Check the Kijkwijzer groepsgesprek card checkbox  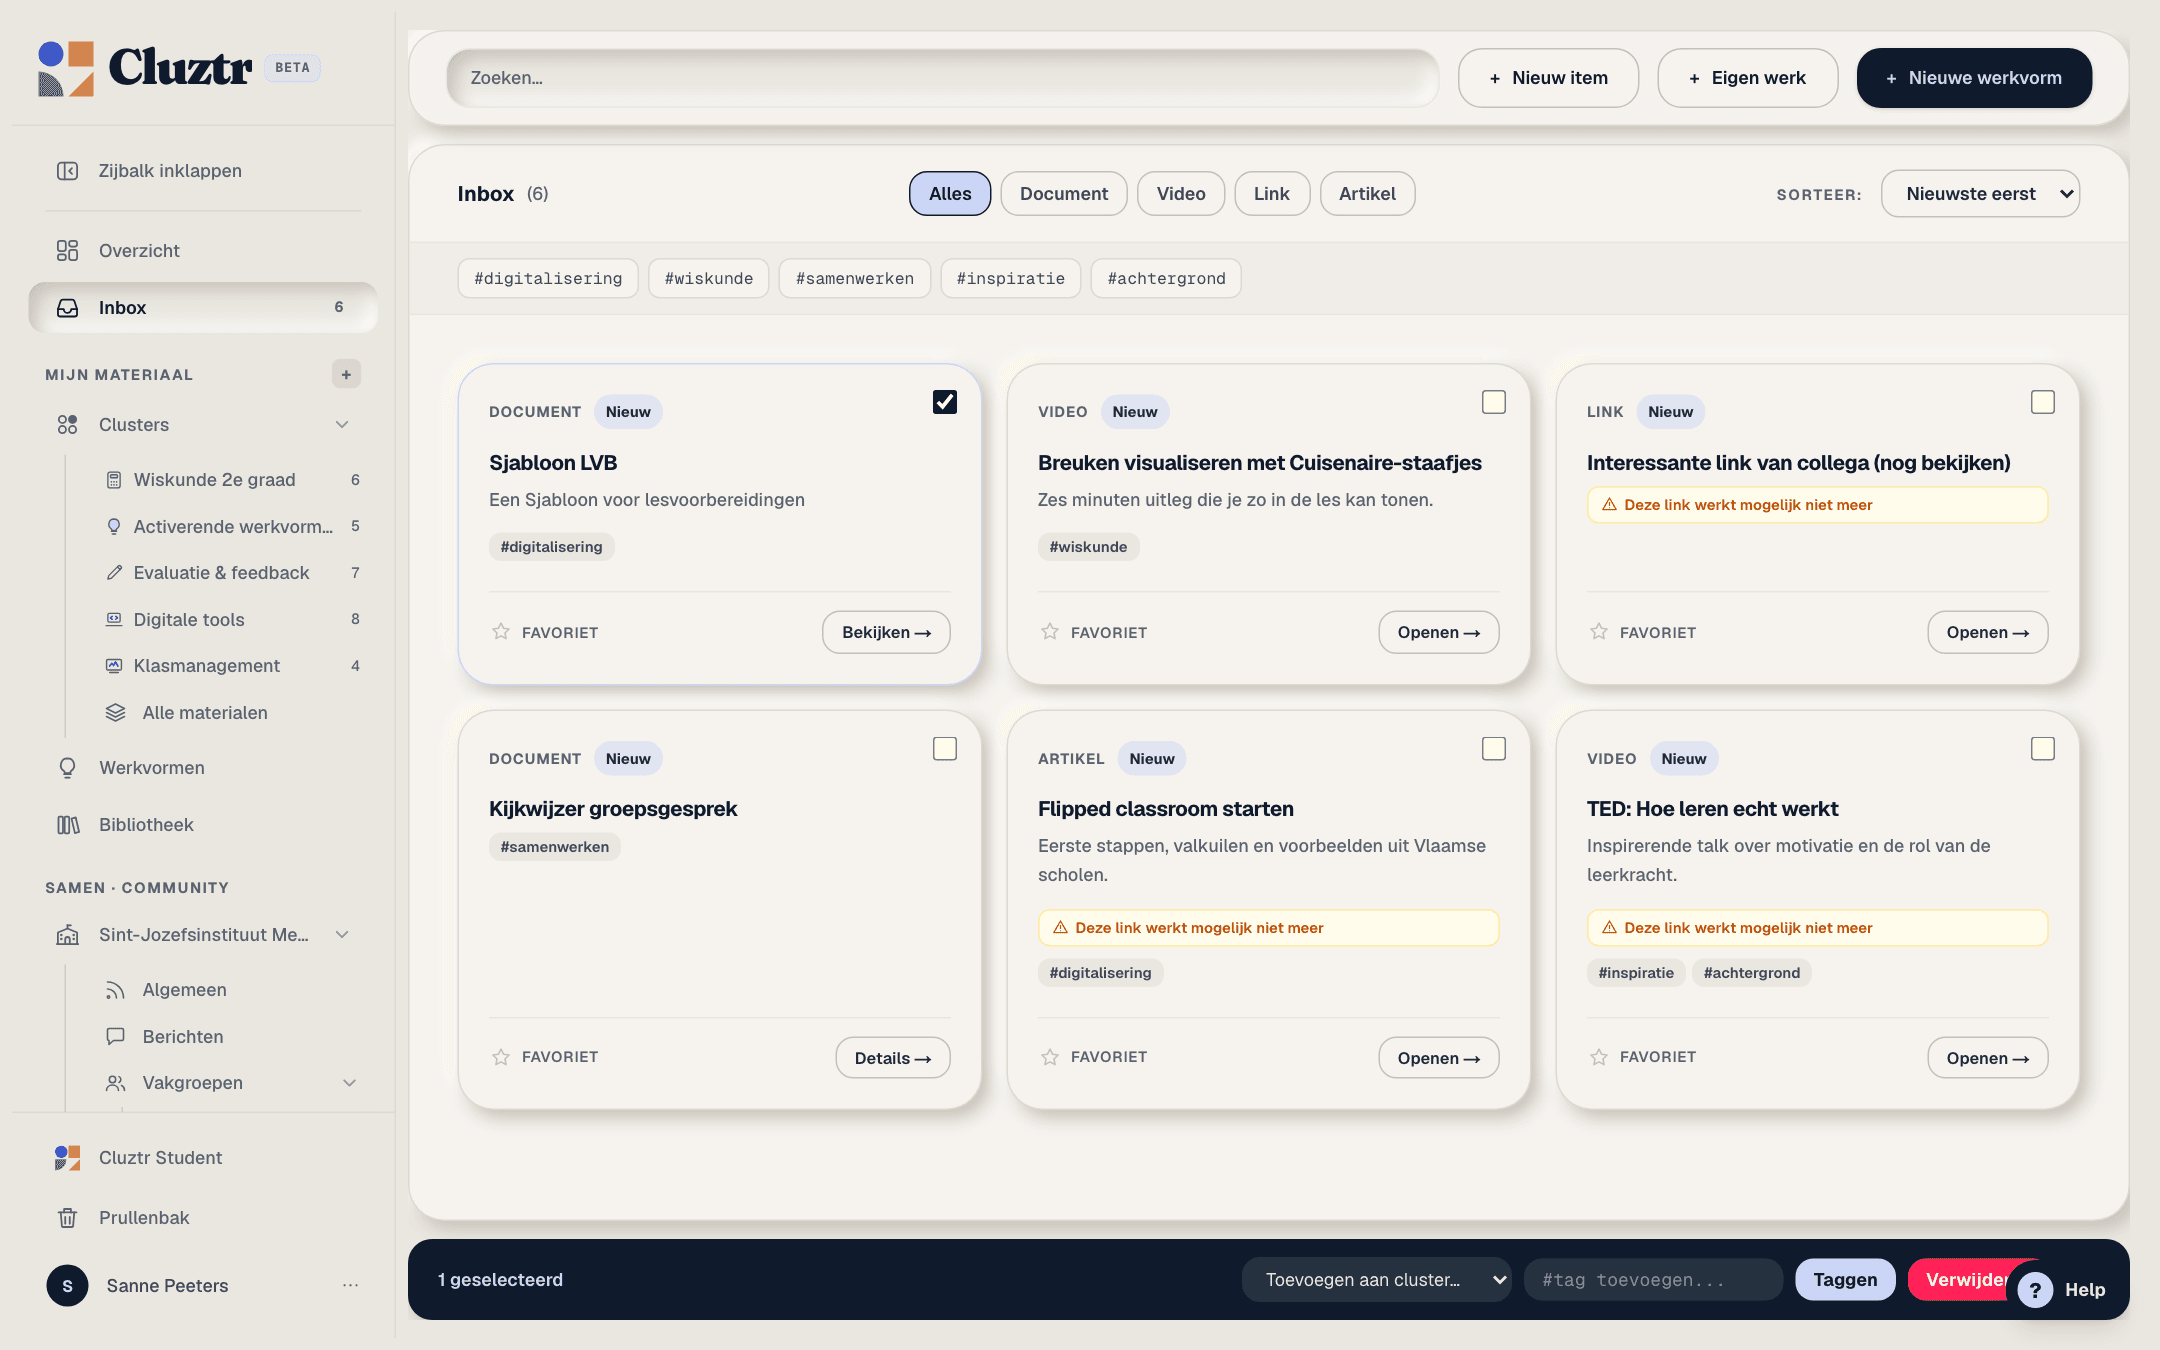(x=945, y=749)
